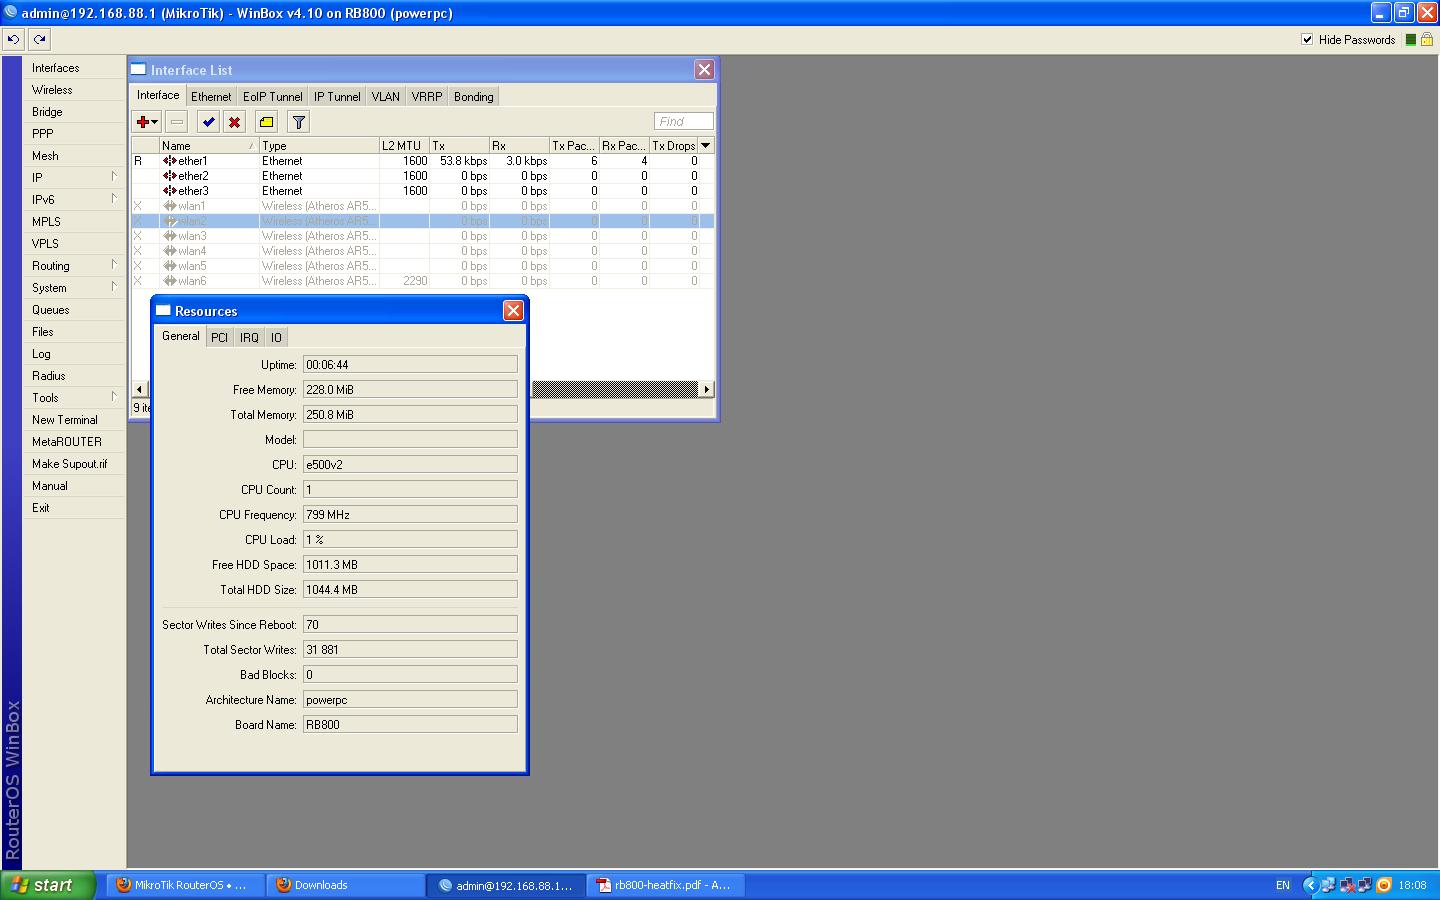Select the General tab in Resources
Viewport: 1440px width, 900px height.
pos(181,336)
